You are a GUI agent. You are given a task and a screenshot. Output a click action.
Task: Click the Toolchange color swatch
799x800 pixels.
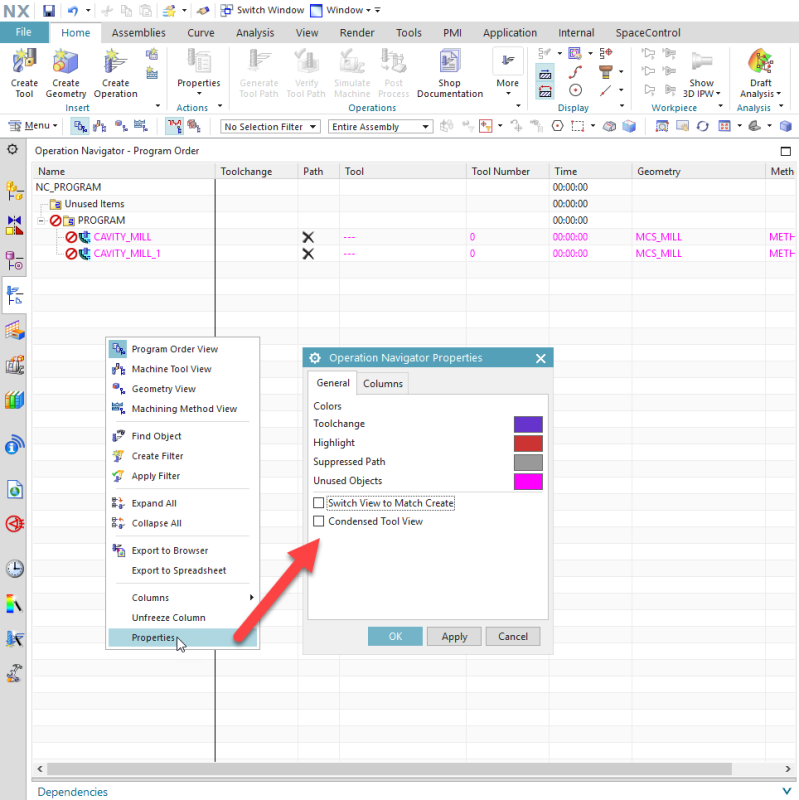528,424
